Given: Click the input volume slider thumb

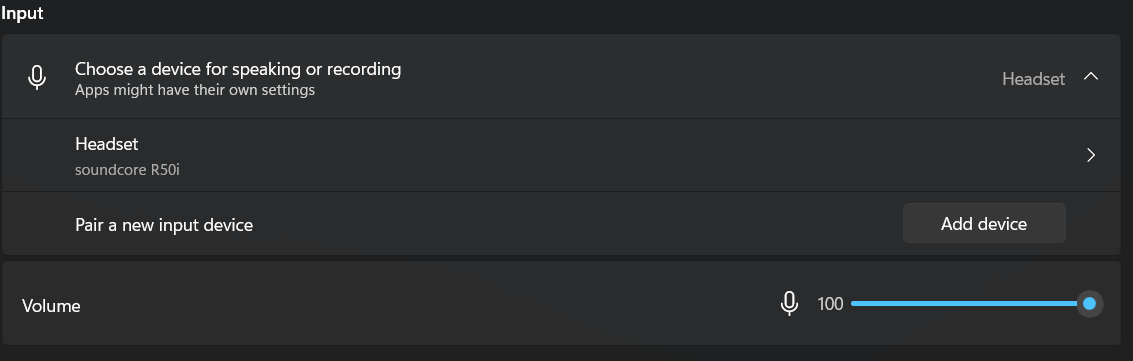Looking at the screenshot, I should (1090, 304).
